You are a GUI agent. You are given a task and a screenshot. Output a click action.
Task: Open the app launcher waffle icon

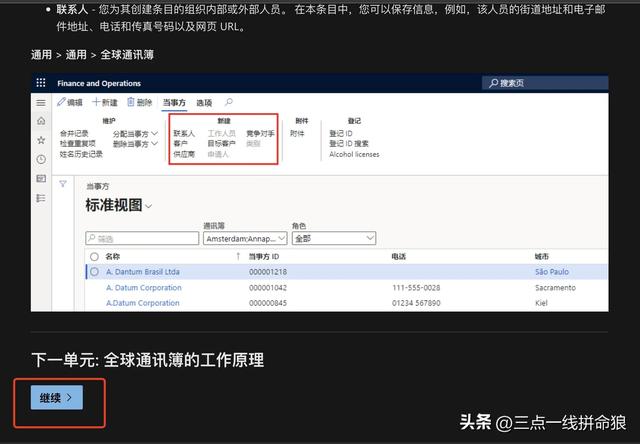(x=41, y=83)
